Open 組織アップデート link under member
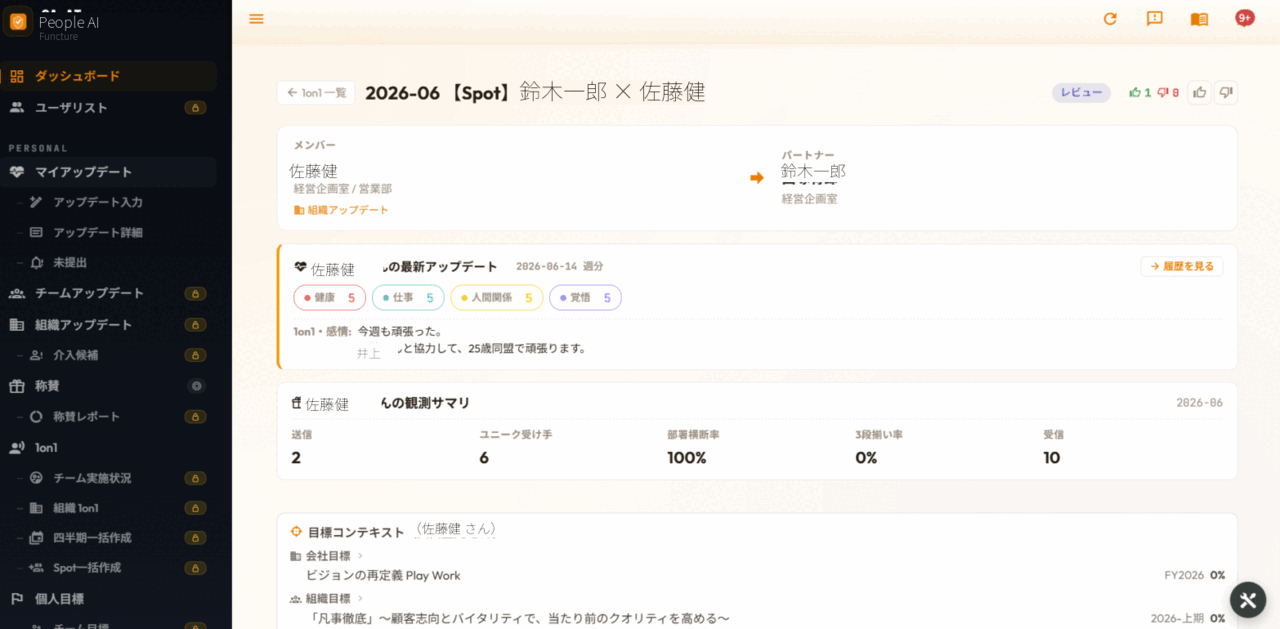Viewport: 1280px width, 629px height. coord(341,210)
